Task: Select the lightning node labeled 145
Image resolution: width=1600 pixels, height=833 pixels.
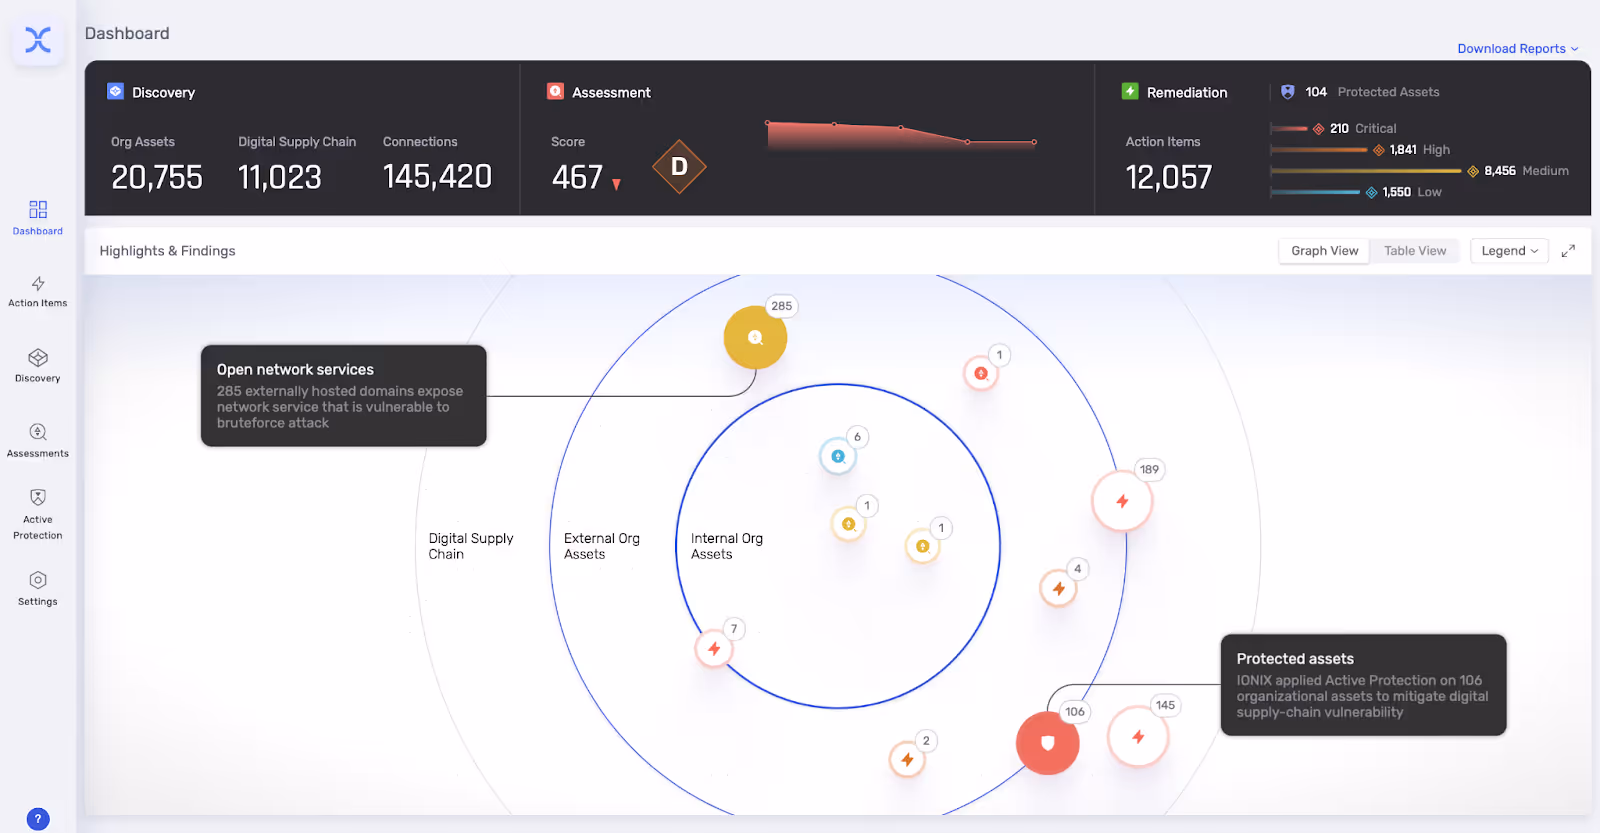Action: tap(1138, 737)
